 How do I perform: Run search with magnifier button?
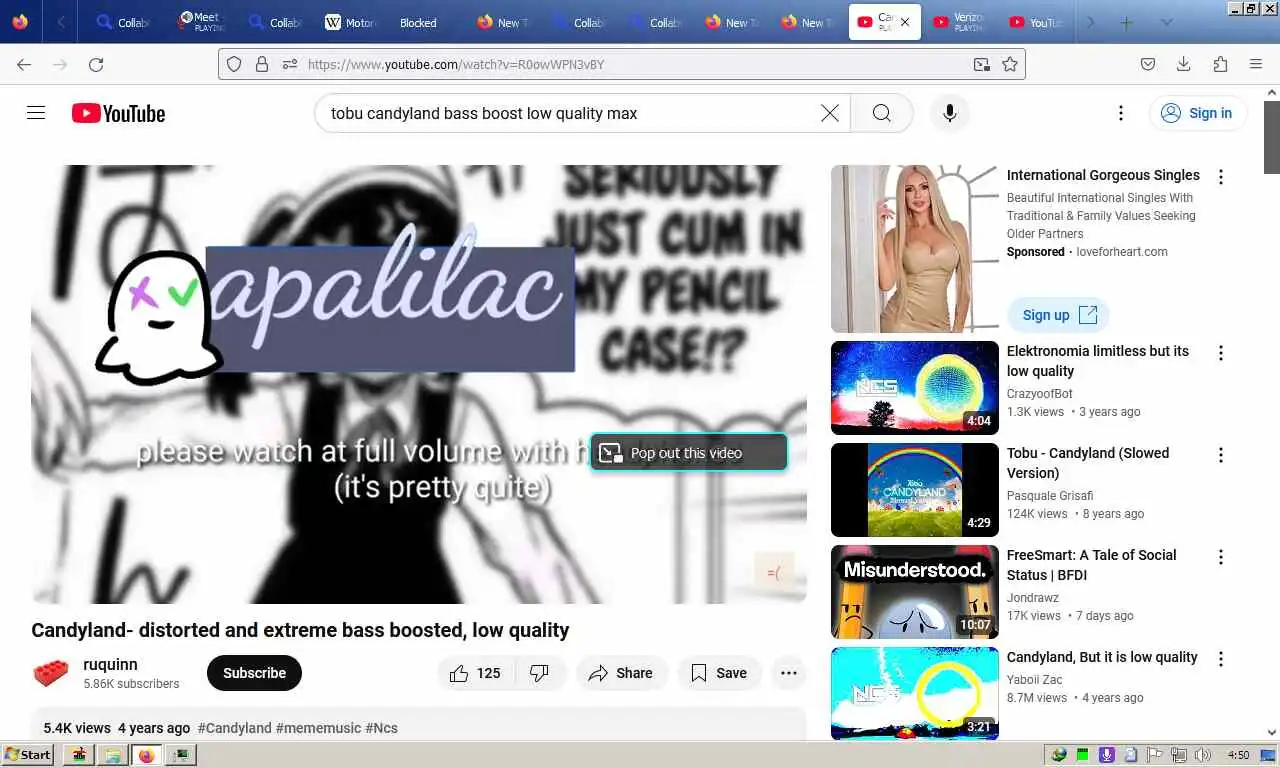coord(882,113)
